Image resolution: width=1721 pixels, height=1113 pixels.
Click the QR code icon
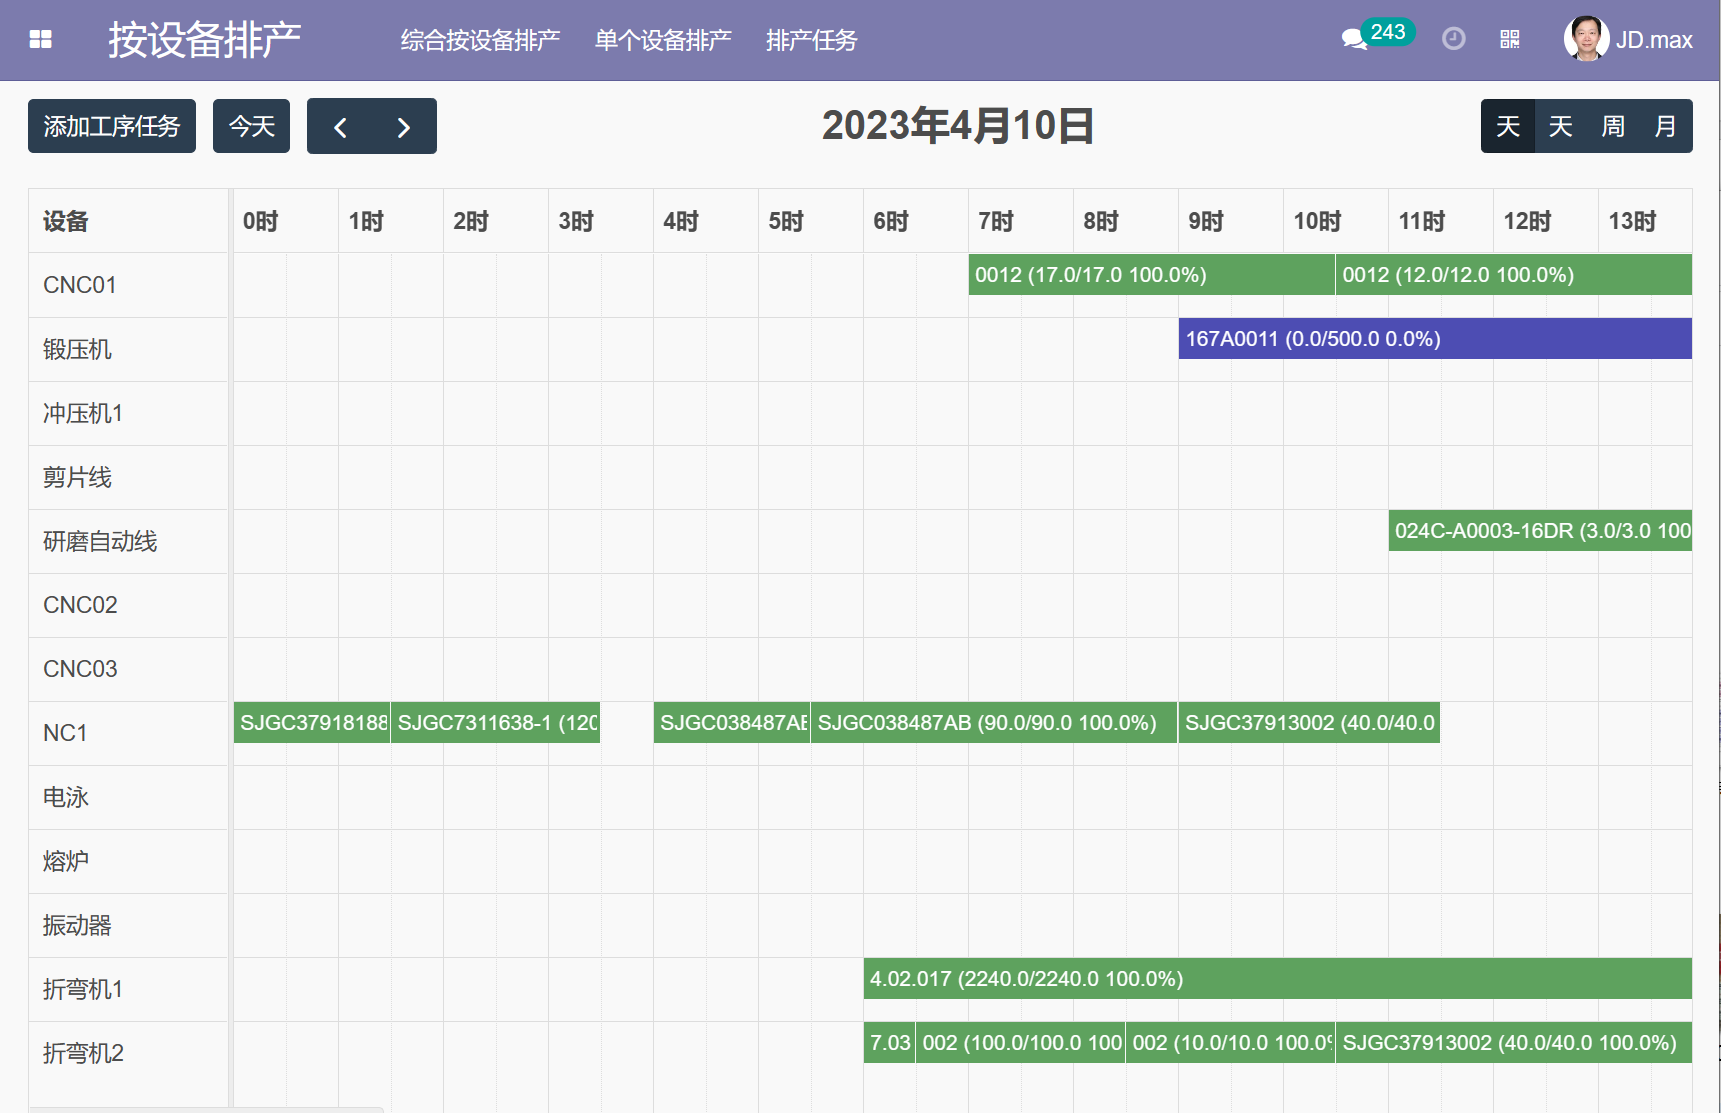(1509, 39)
